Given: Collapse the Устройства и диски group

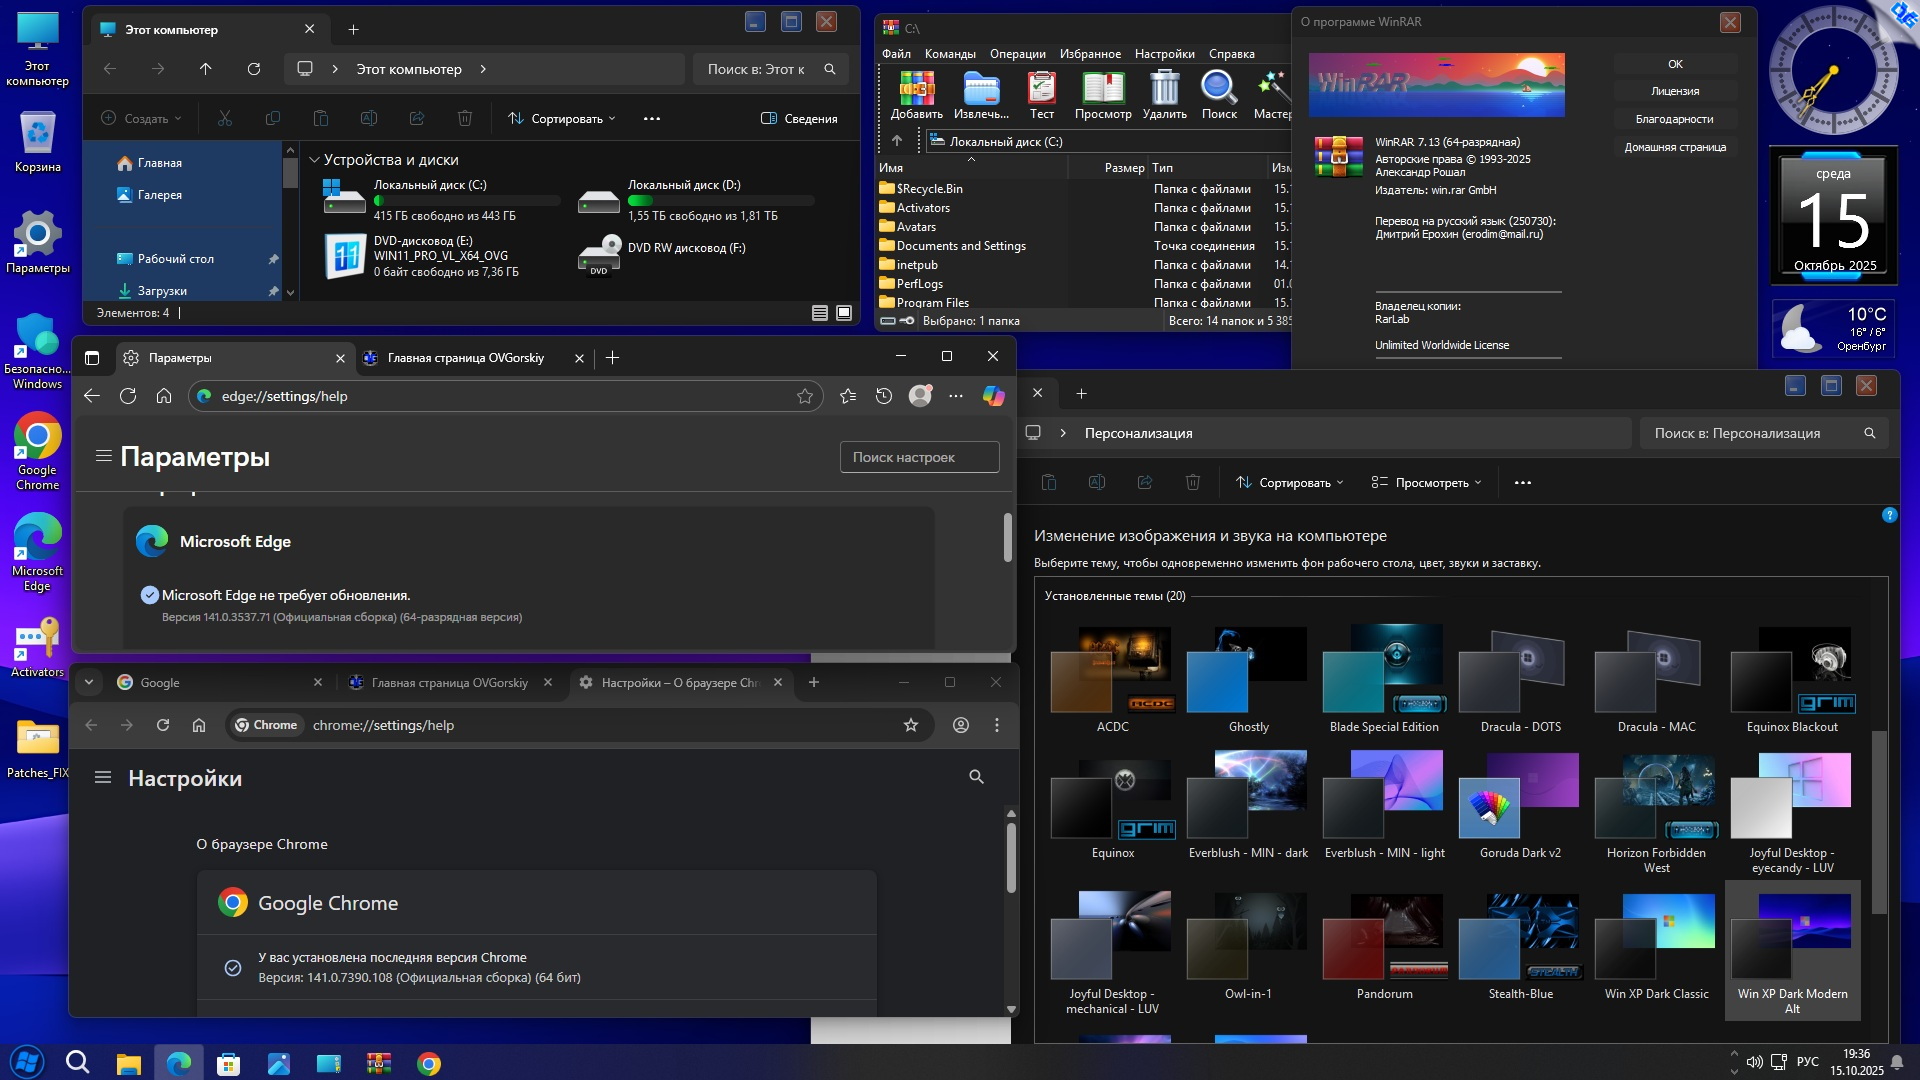Looking at the screenshot, I should point(314,160).
